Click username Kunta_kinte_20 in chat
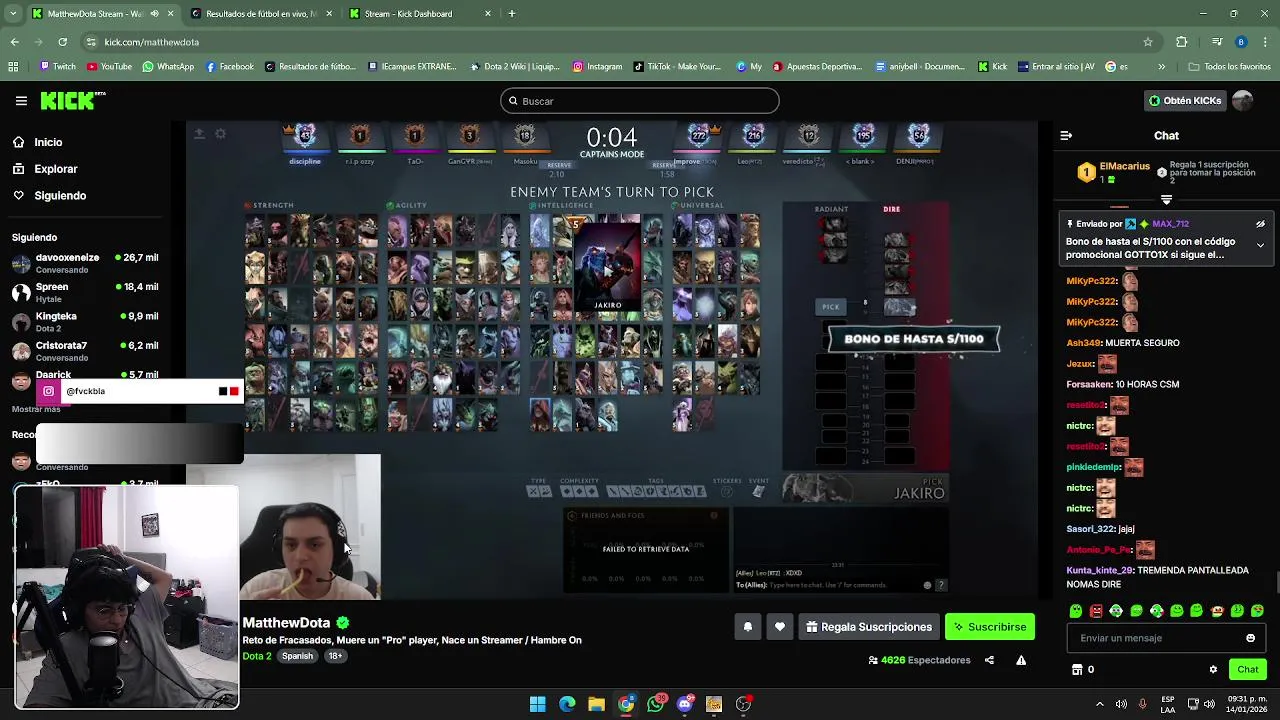This screenshot has height=720, width=1280. click(x=1100, y=570)
